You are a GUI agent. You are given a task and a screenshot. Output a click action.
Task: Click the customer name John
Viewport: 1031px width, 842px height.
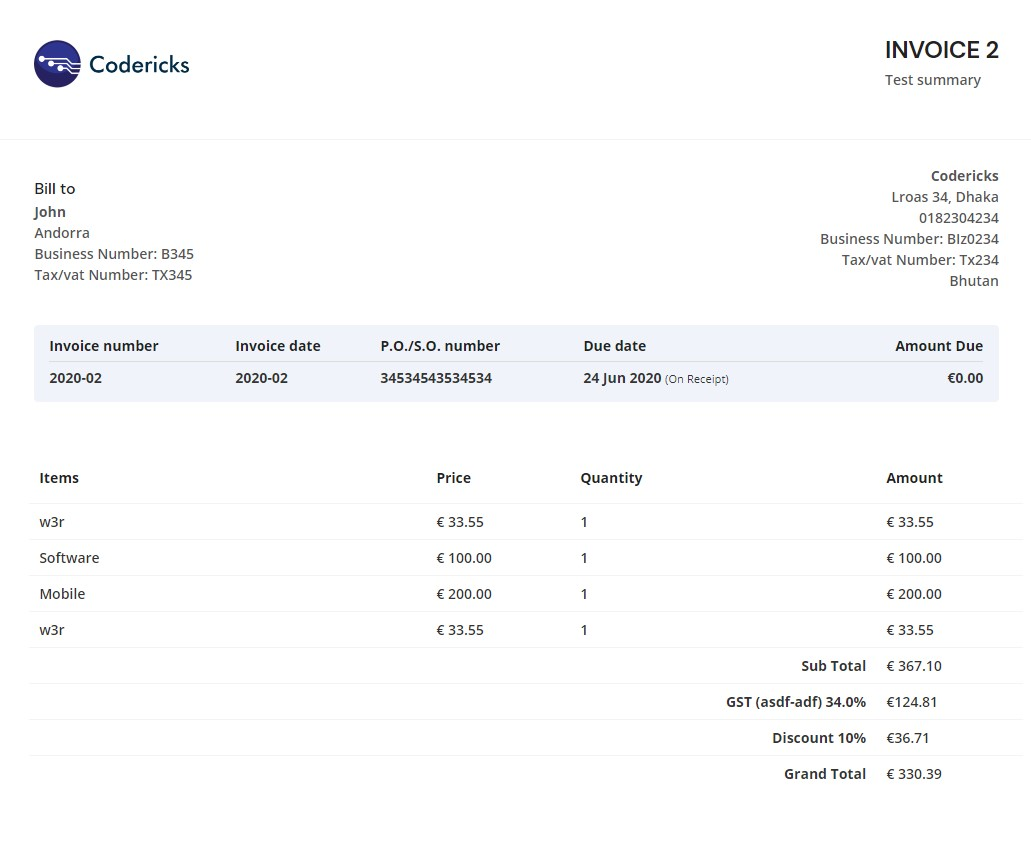click(x=50, y=212)
